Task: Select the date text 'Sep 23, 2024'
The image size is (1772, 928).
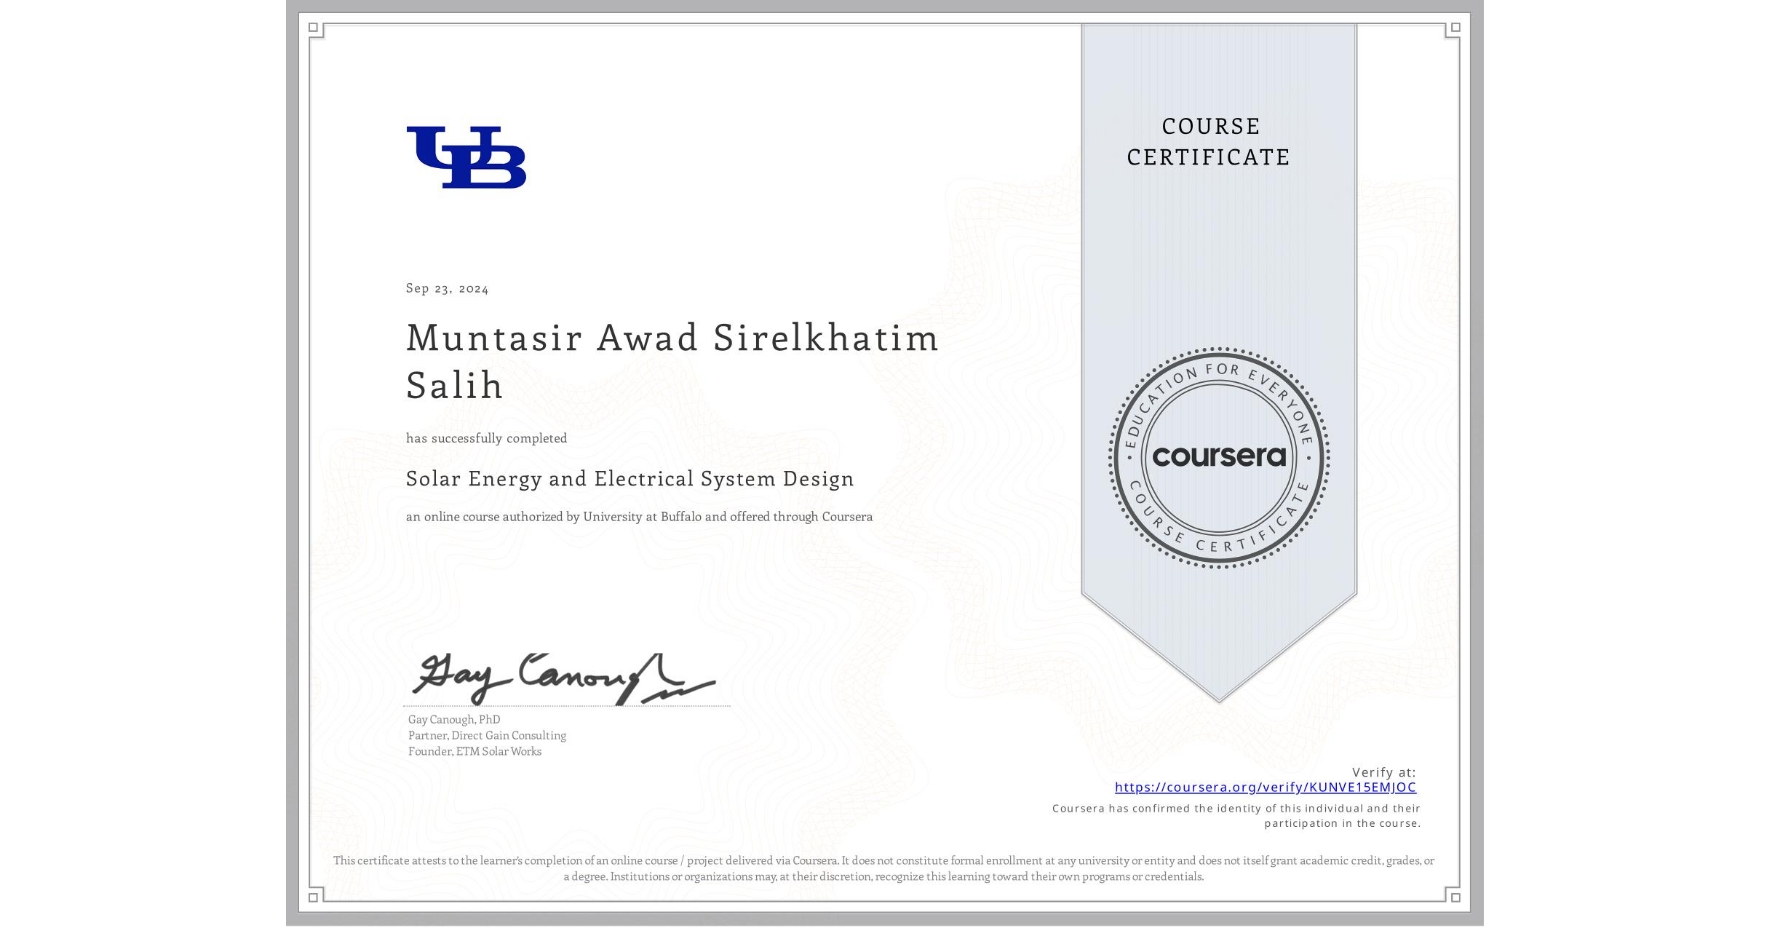Action: point(447,288)
